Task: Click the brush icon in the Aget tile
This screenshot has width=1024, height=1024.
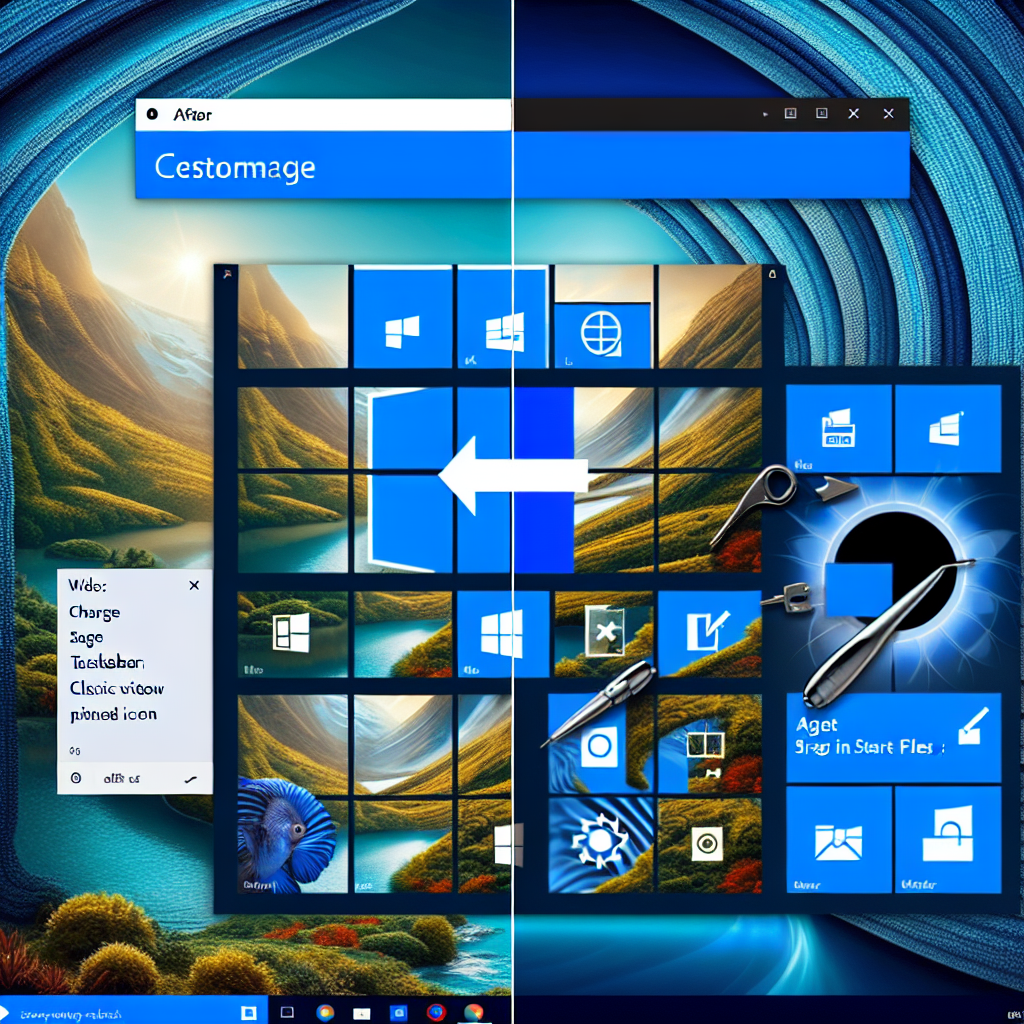Action: pyautogui.click(x=972, y=727)
